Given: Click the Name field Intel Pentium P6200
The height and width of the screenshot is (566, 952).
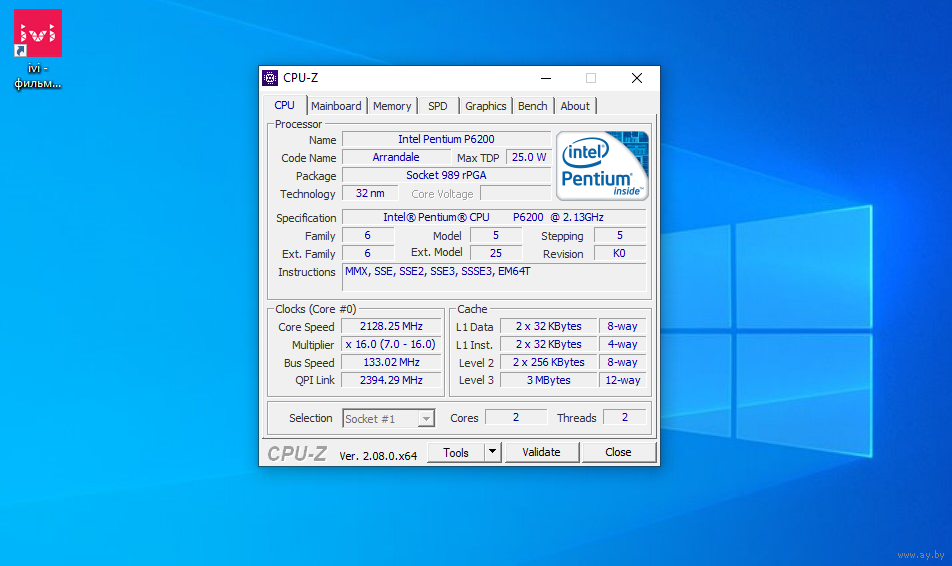Looking at the screenshot, I should [446, 139].
